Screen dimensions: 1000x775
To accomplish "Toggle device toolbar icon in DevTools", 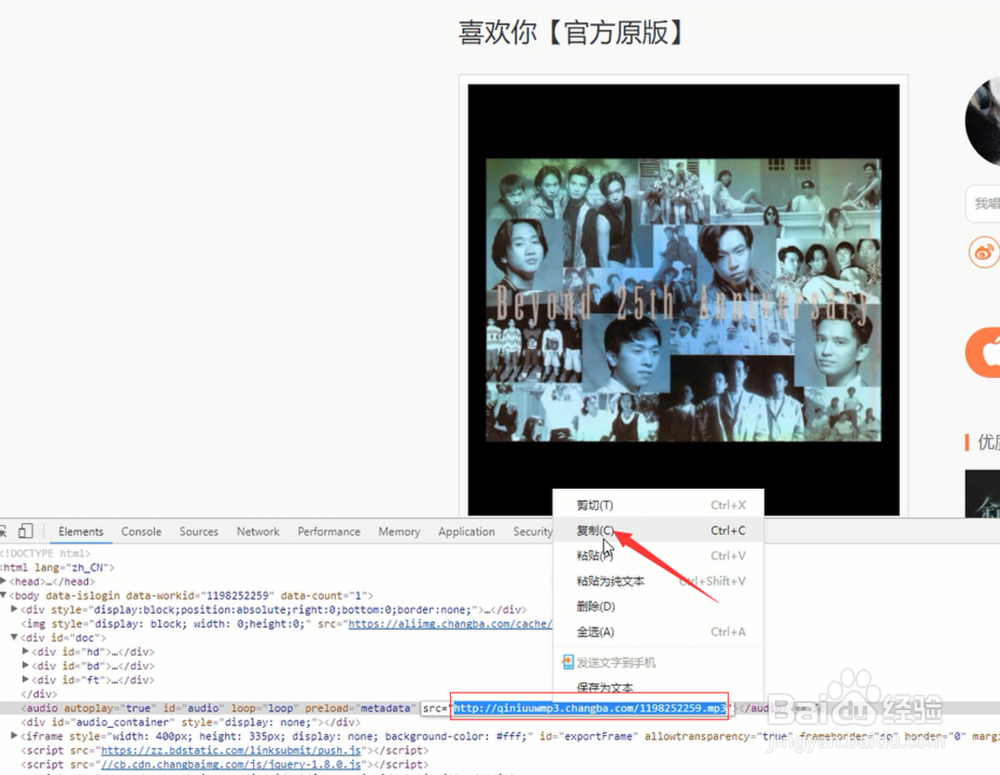I will (x=26, y=531).
